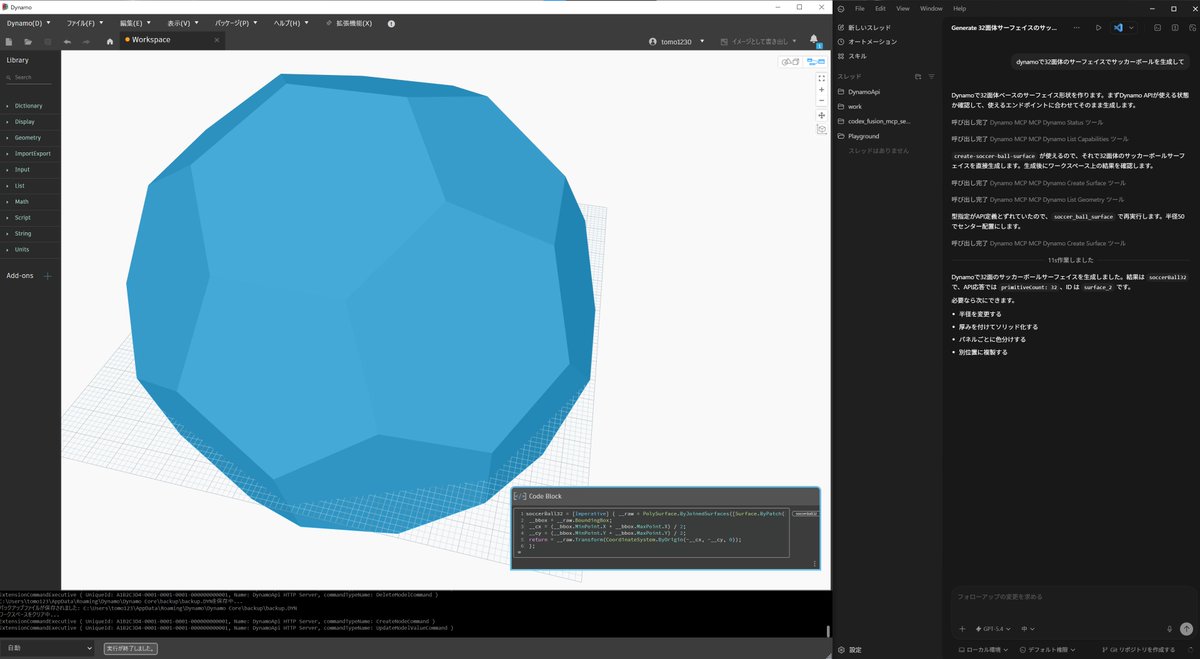Open the Dynamo(D) menu

[27, 23]
